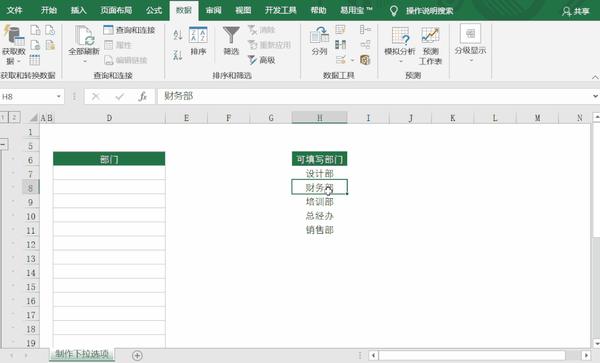Viewport: 600px width, 363px height.
Task: Switch to the 公式 Formulas tab
Action: point(154,10)
